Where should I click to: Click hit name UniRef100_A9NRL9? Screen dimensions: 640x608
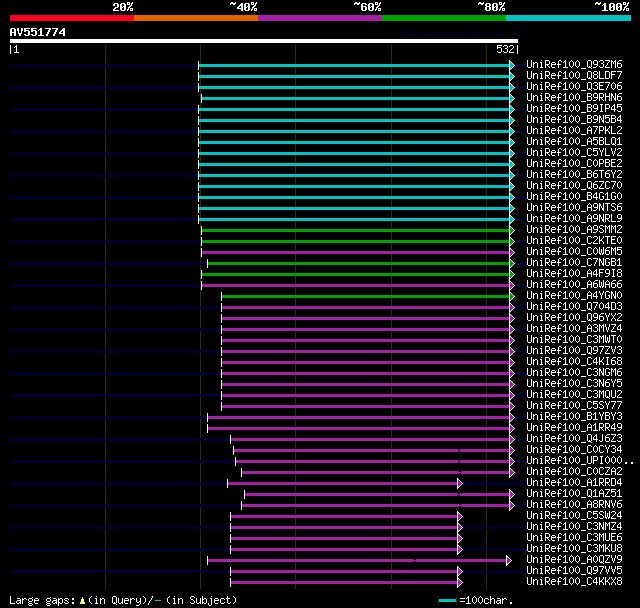click(x=574, y=219)
